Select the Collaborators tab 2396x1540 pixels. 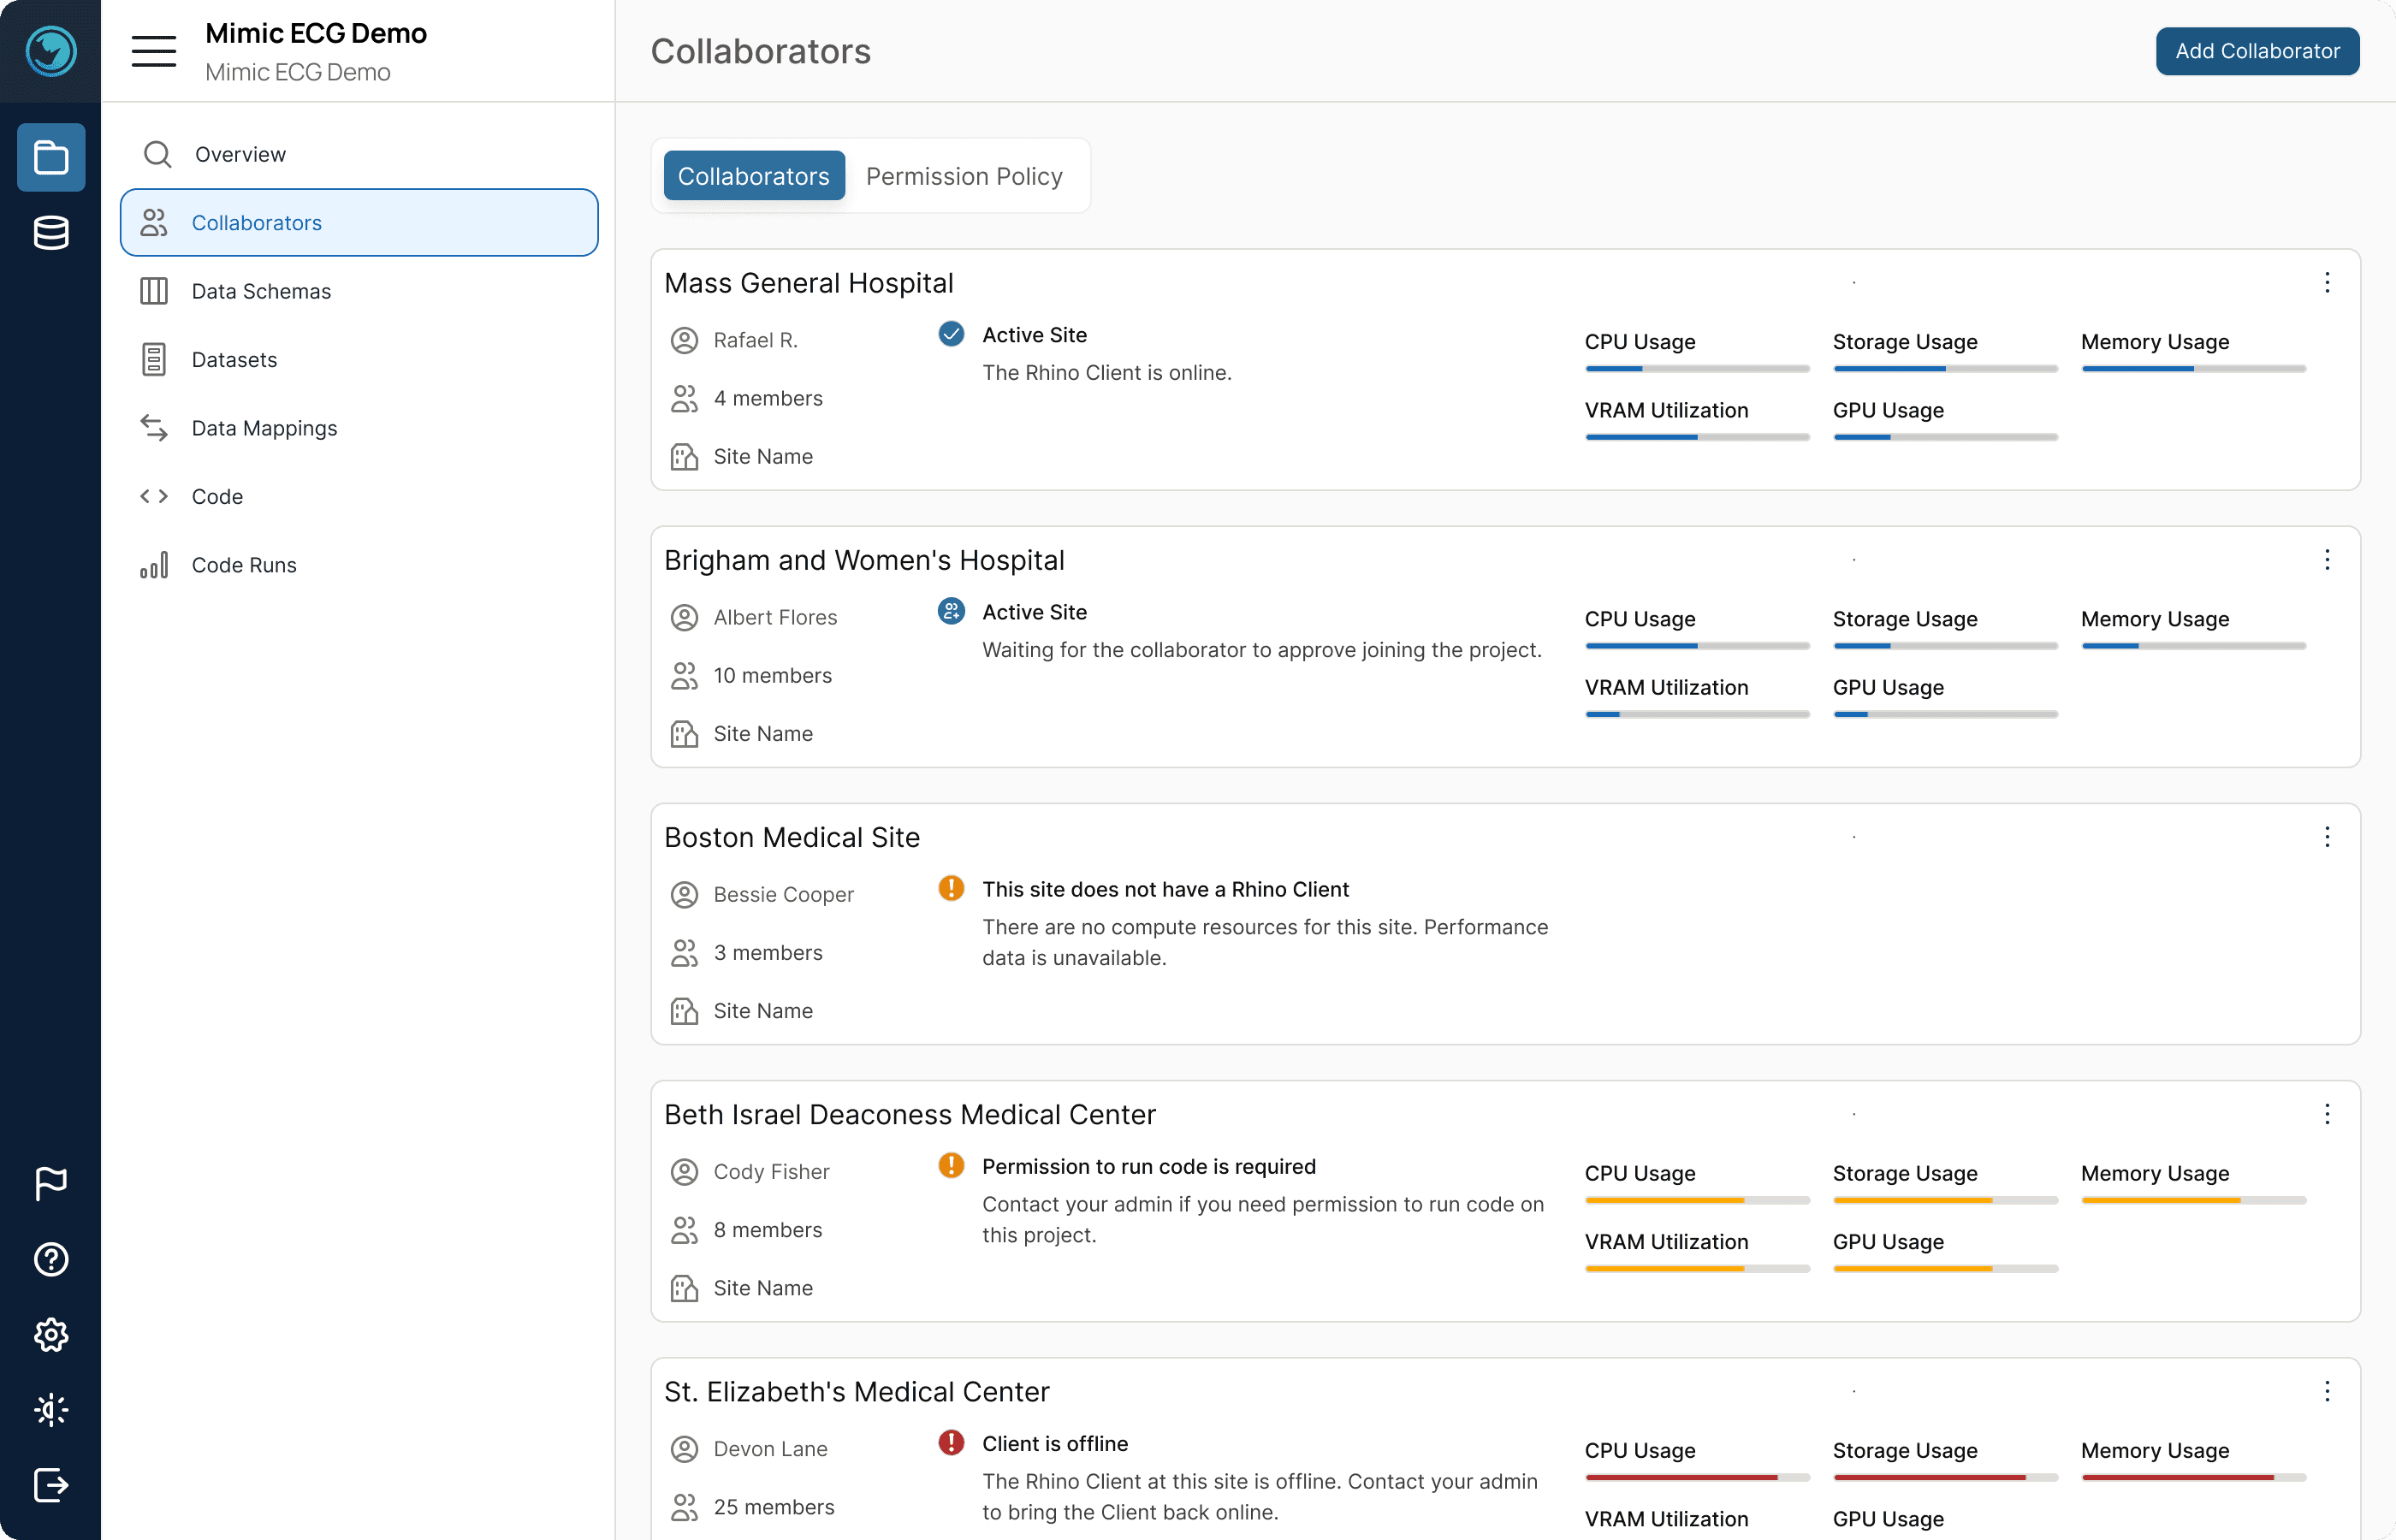point(754,176)
